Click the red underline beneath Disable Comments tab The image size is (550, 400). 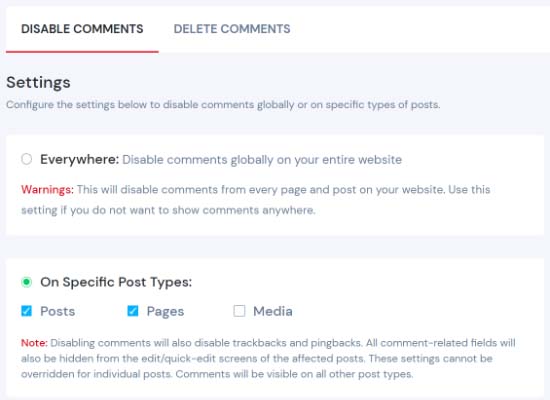click(82, 52)
